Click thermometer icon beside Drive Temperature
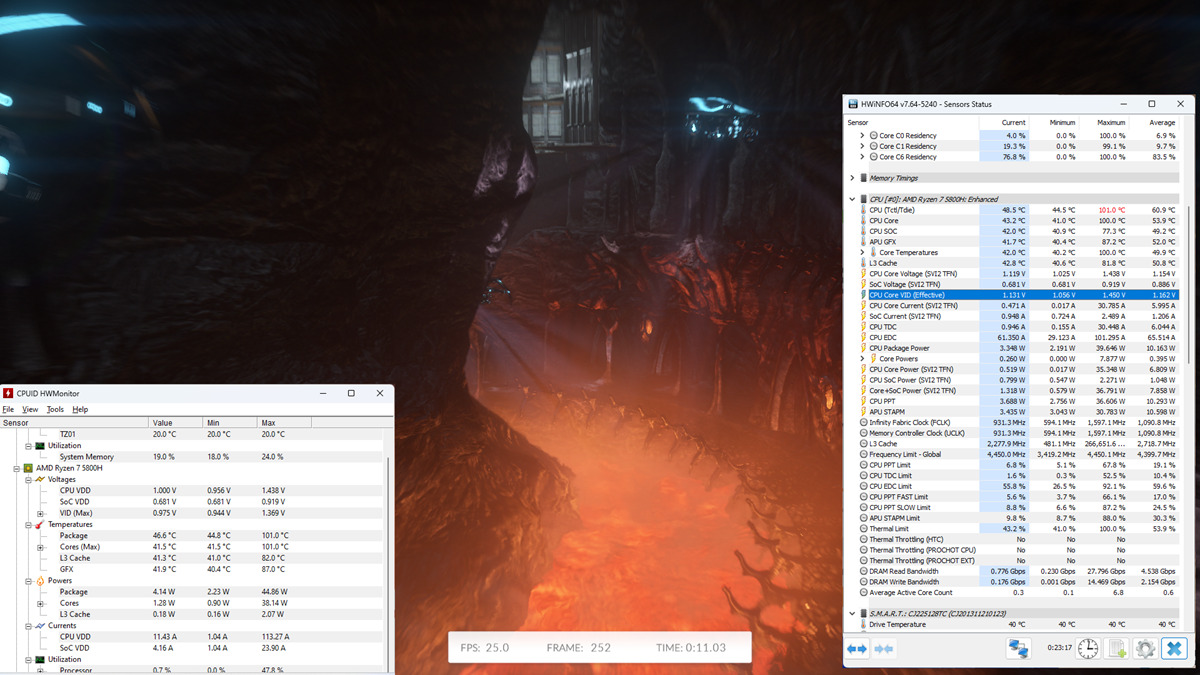This screenshot has height=675, width=1200. click(863, 624)
